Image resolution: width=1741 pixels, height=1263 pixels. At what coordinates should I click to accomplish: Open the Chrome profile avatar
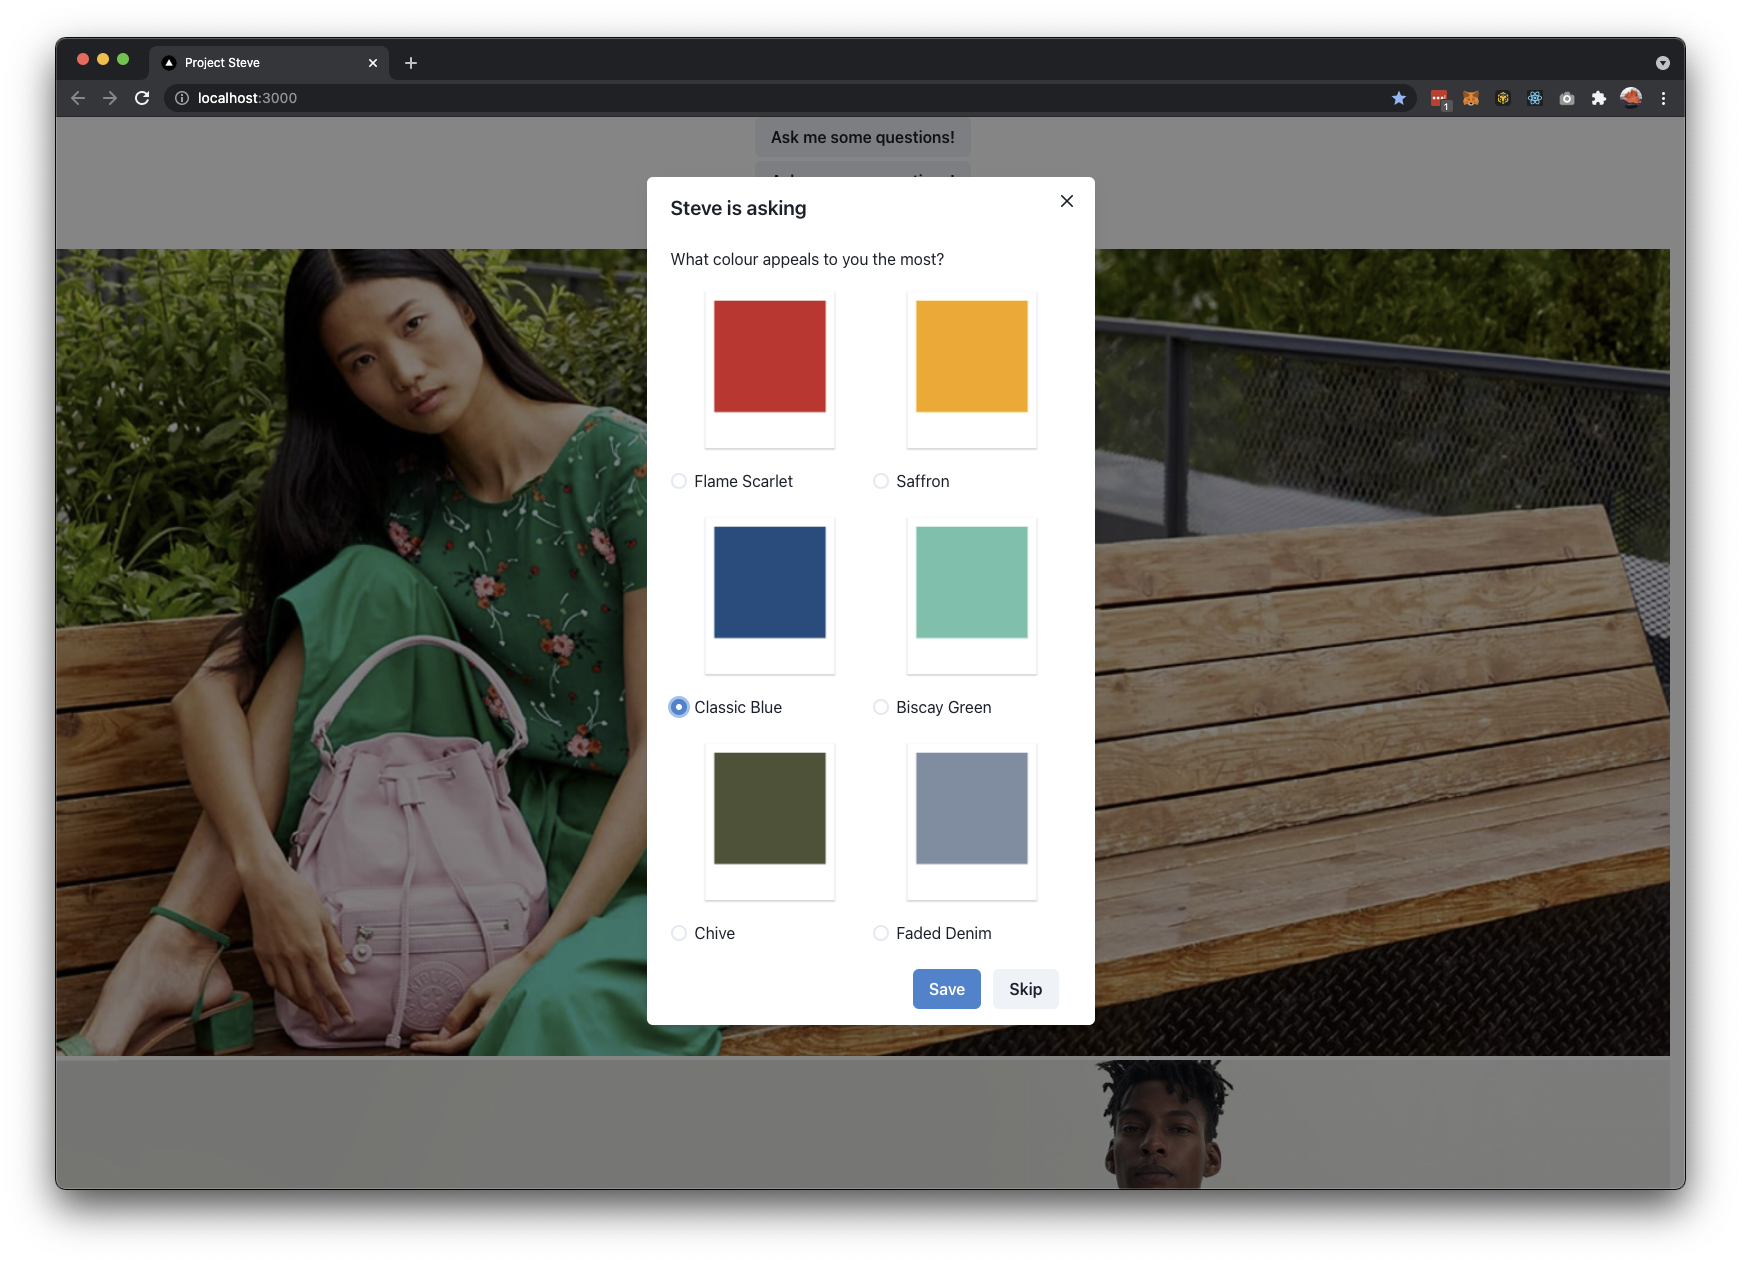coord(1631,97)
